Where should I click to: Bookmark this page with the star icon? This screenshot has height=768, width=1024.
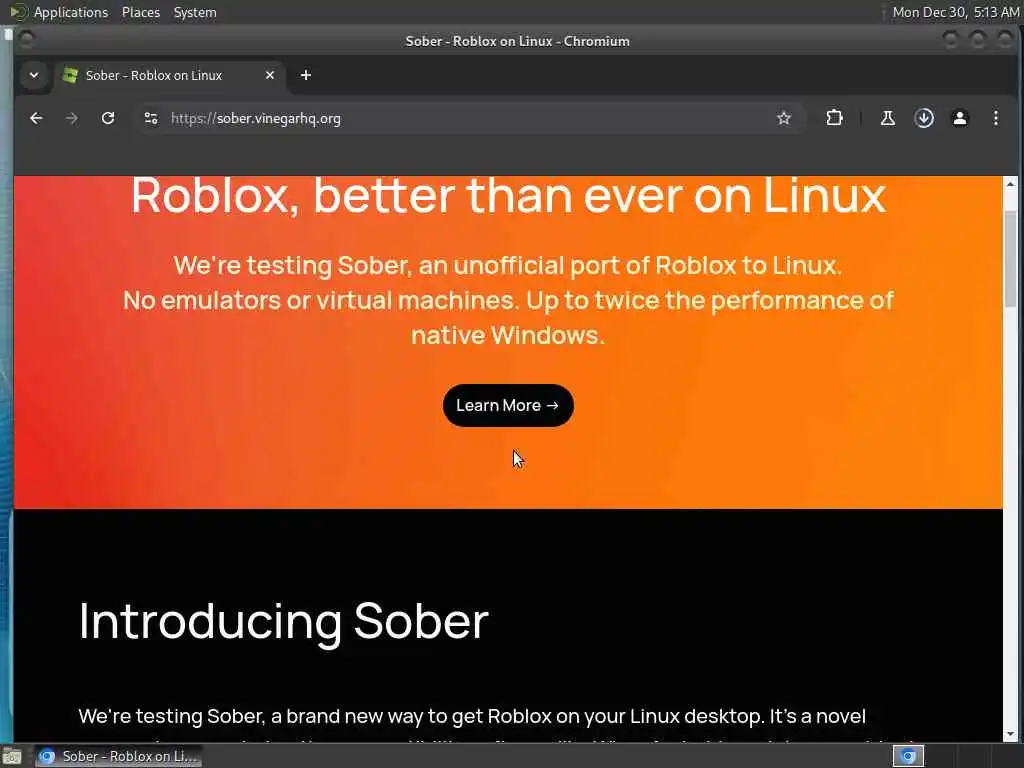[x=784, y=118]
